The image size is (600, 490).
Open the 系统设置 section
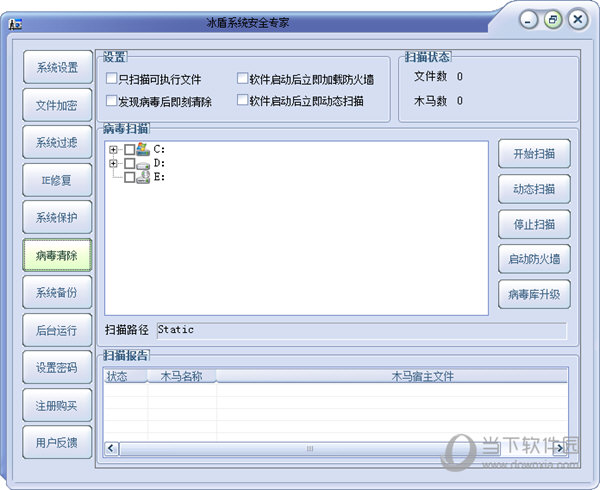[x=57, y=67]
